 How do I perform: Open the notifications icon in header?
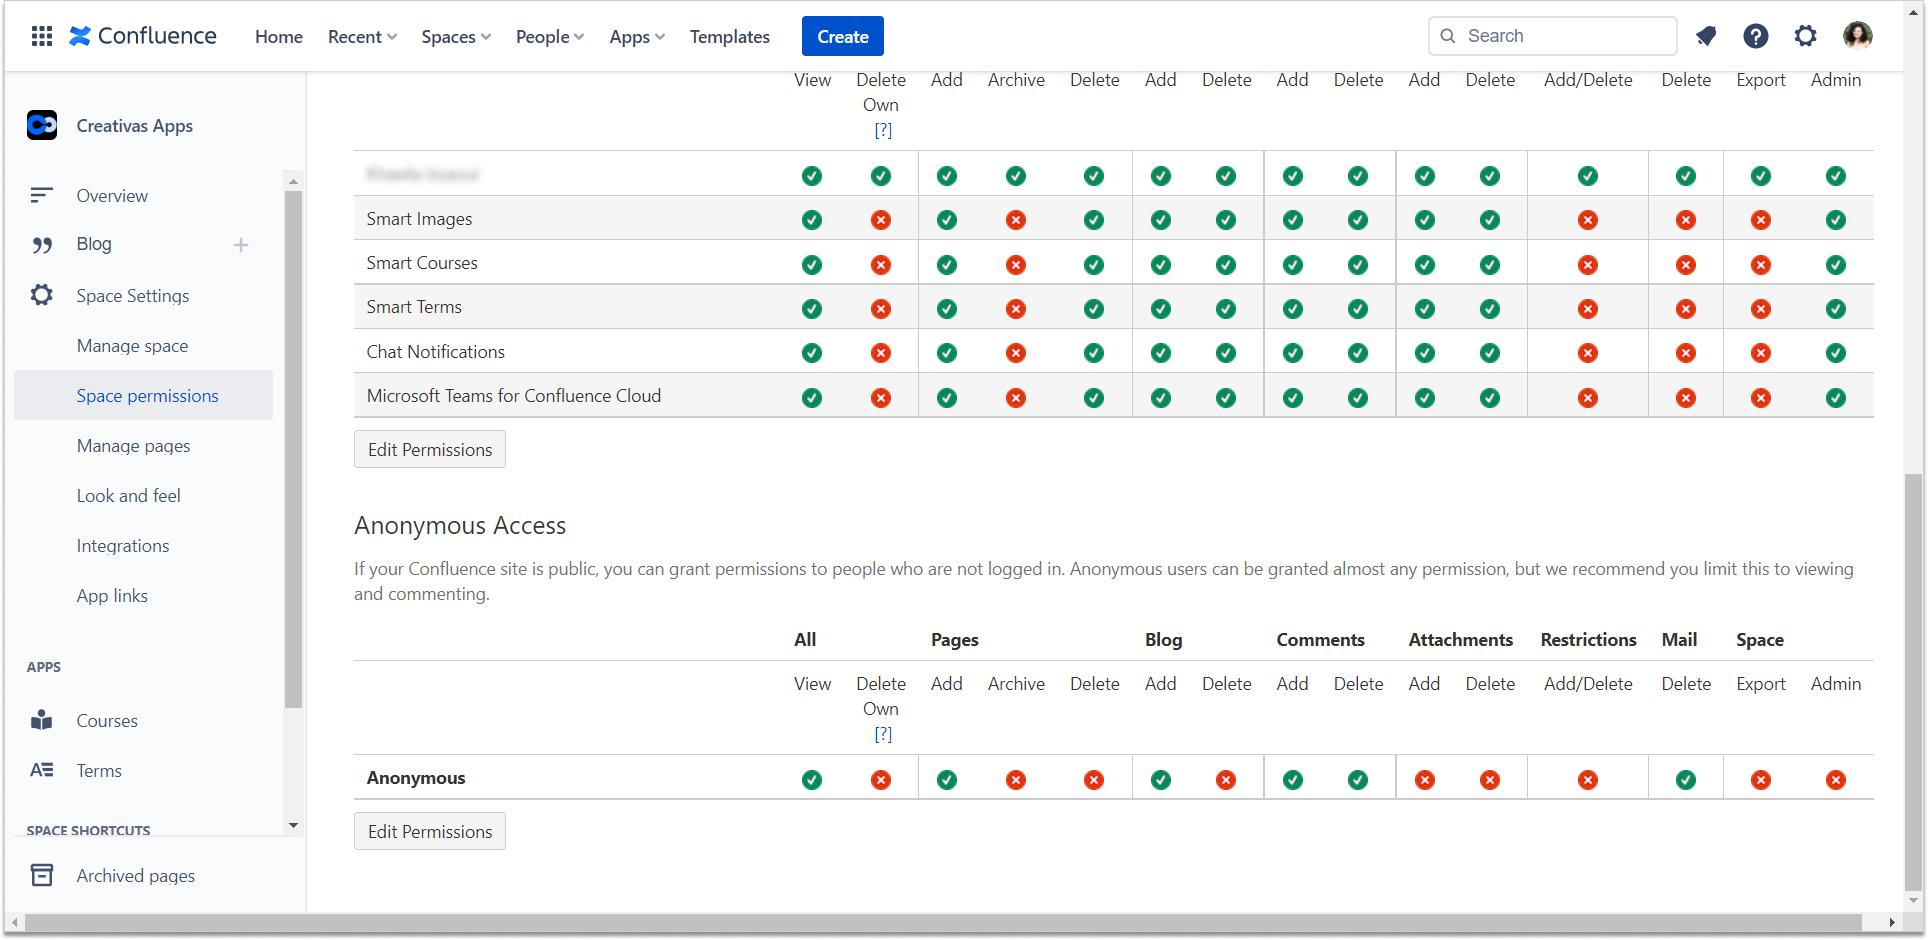pyautogui.click(x=1706, y=37)
